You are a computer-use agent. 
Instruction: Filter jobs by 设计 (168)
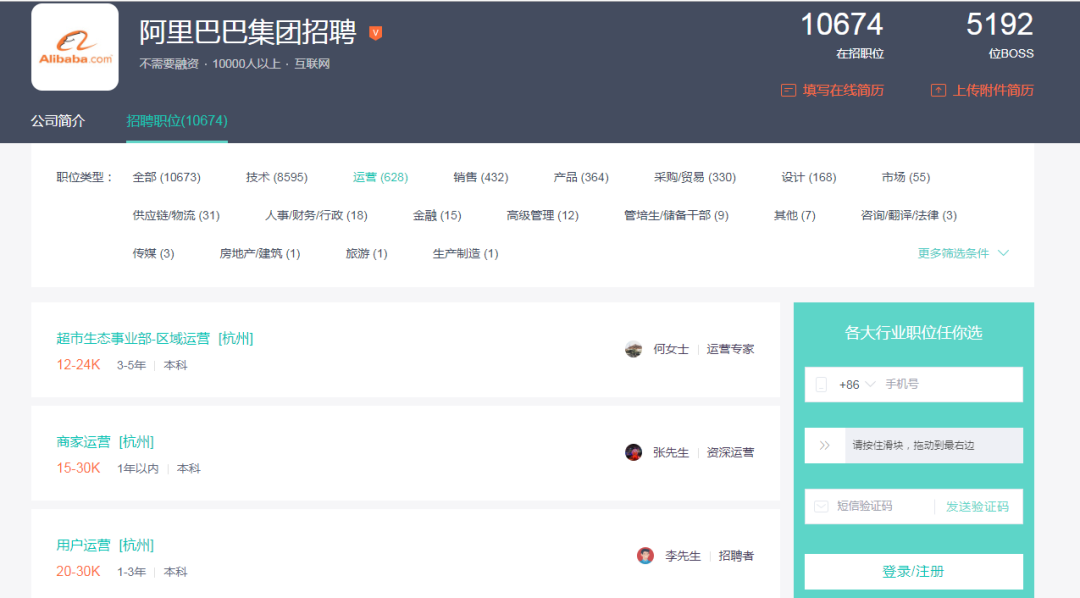tap(809, 177)
